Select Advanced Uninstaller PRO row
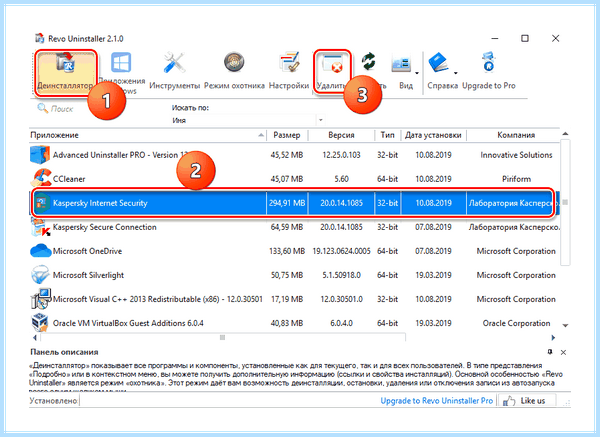 click(x=295, y=155)
